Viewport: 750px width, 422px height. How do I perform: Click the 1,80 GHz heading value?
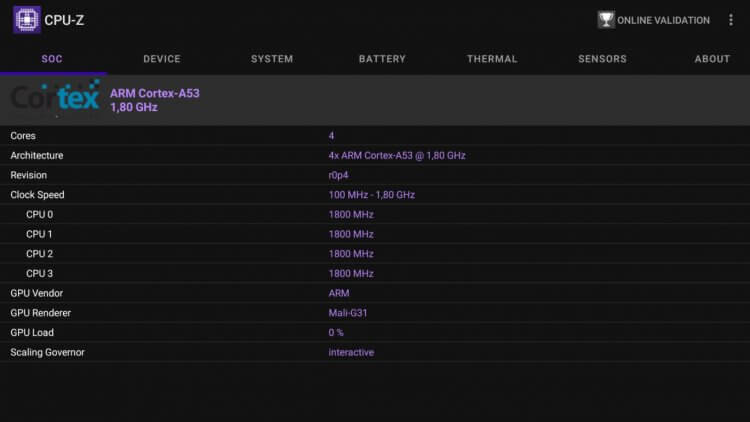tap(134, 107)
